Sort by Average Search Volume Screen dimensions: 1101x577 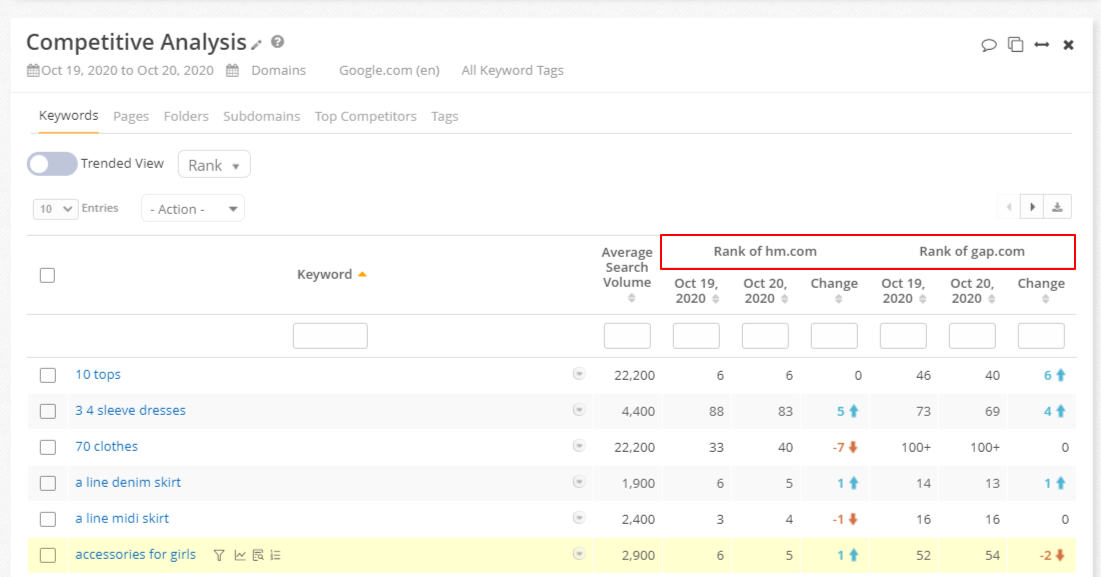coord(631,298)
